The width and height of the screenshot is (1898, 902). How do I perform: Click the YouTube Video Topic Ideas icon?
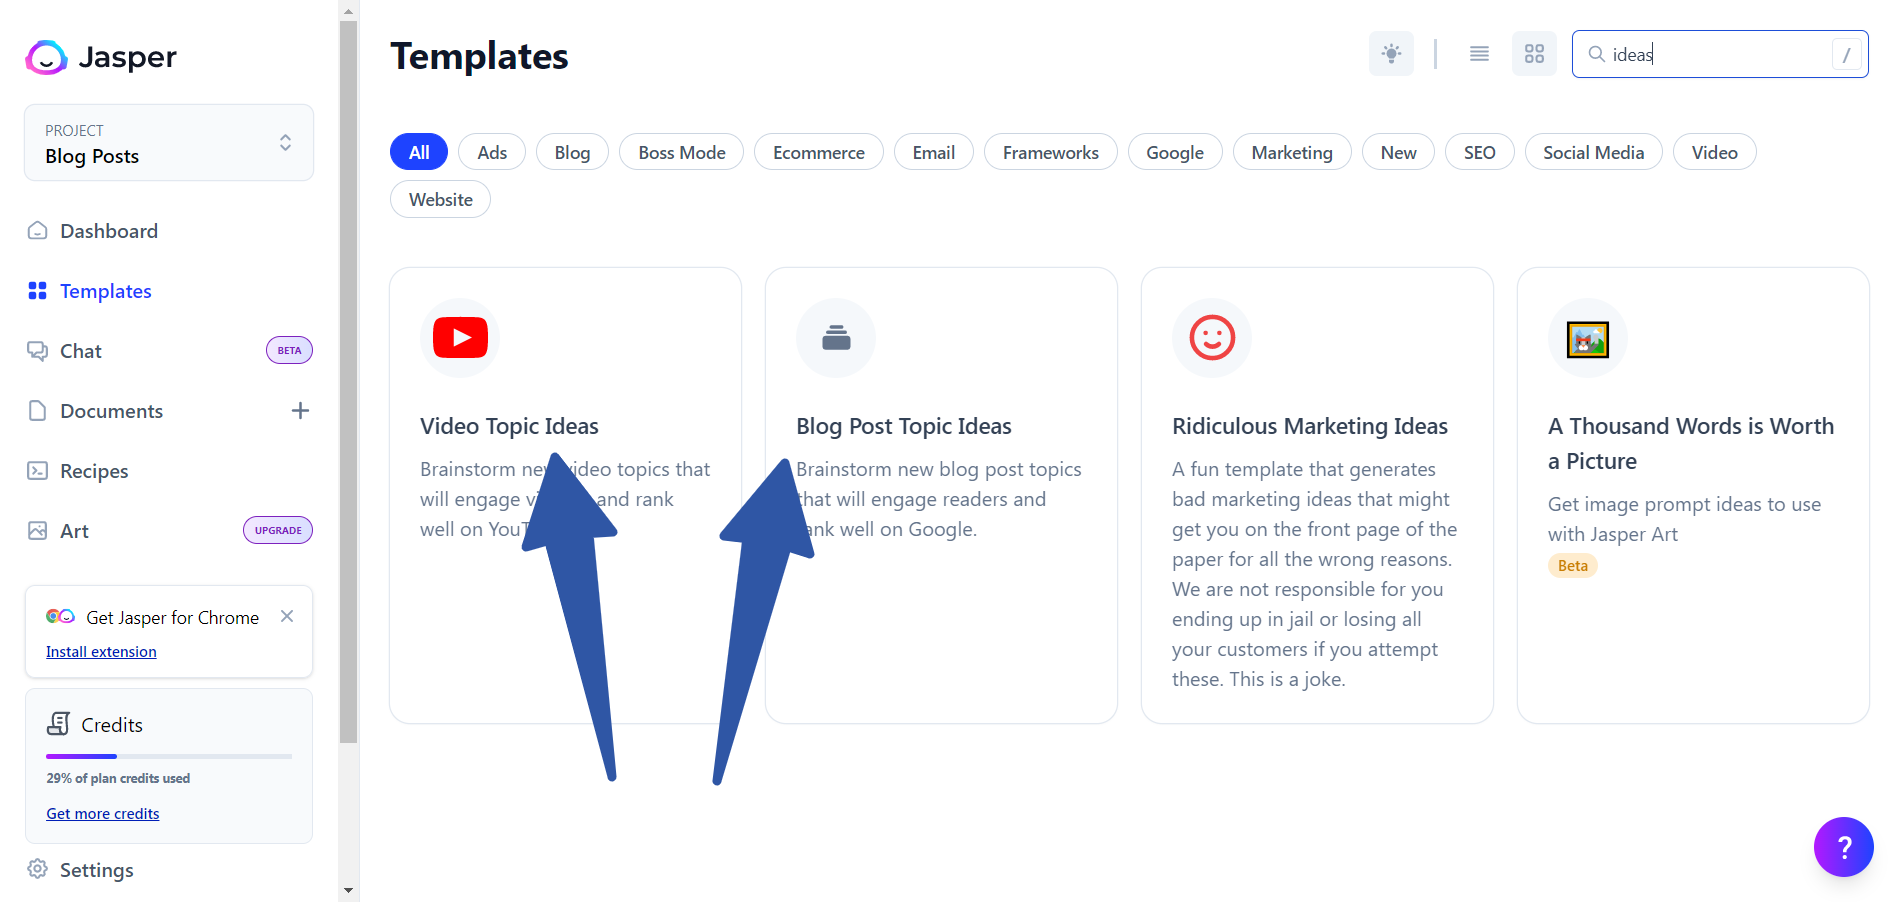click(460, 338)
